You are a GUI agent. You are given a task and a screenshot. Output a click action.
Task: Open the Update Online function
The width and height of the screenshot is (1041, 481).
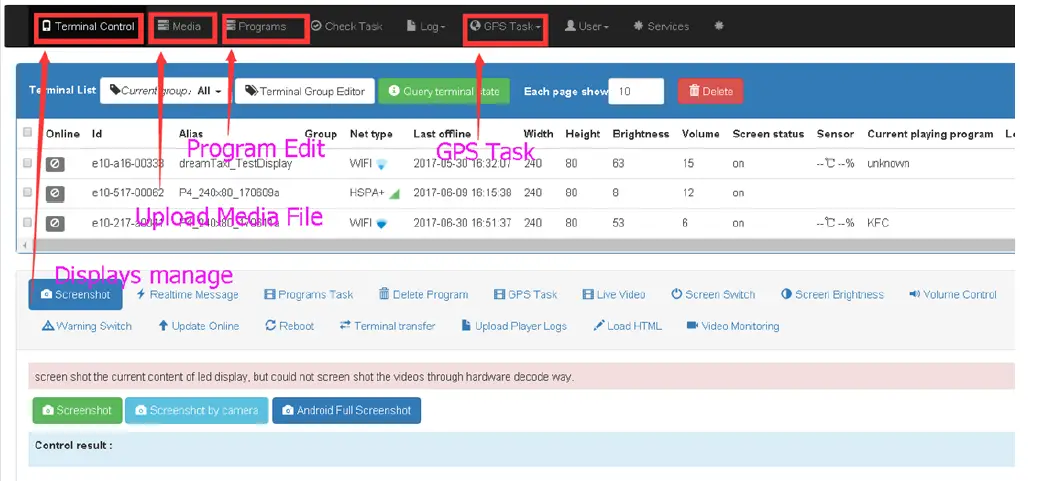point(199,326)
